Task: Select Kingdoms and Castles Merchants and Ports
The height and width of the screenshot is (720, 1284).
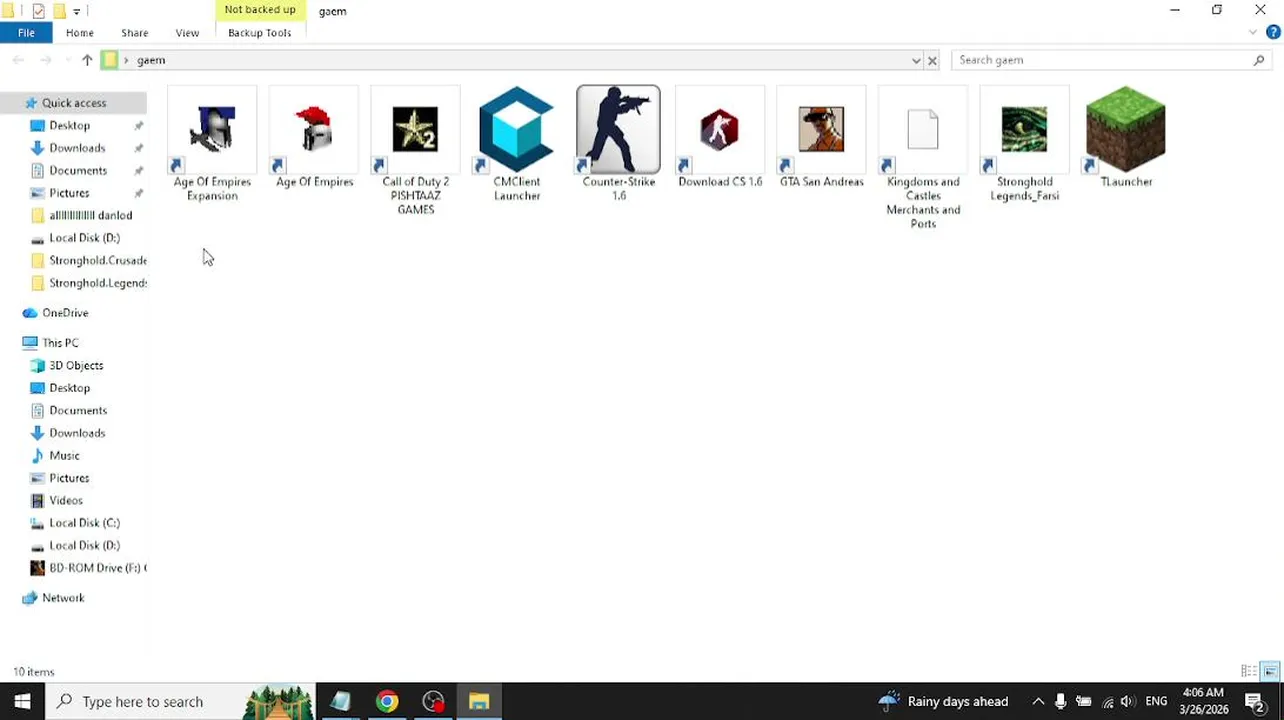Action: 923,158
